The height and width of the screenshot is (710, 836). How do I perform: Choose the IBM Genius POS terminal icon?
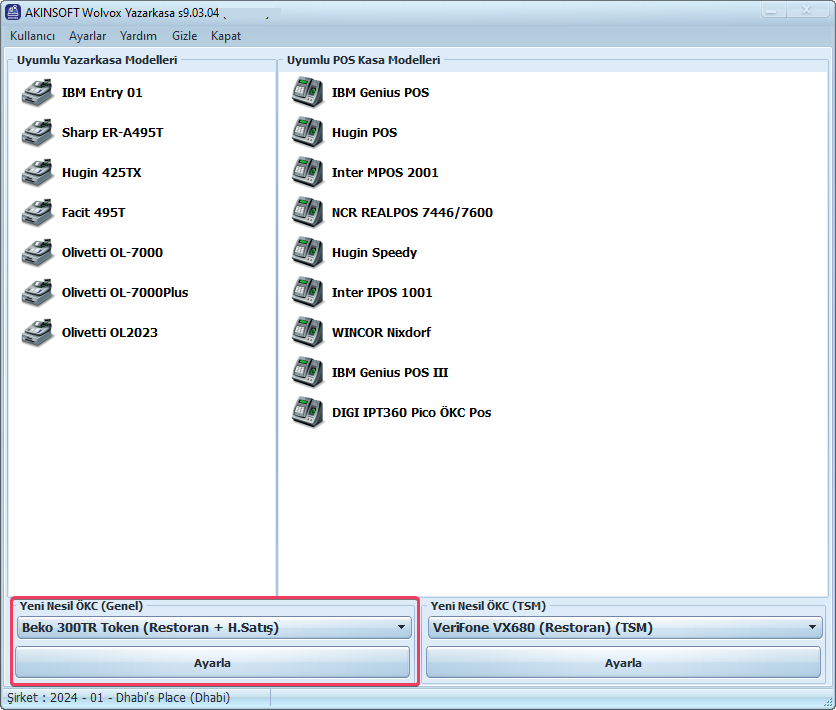(x=307, y=93)
